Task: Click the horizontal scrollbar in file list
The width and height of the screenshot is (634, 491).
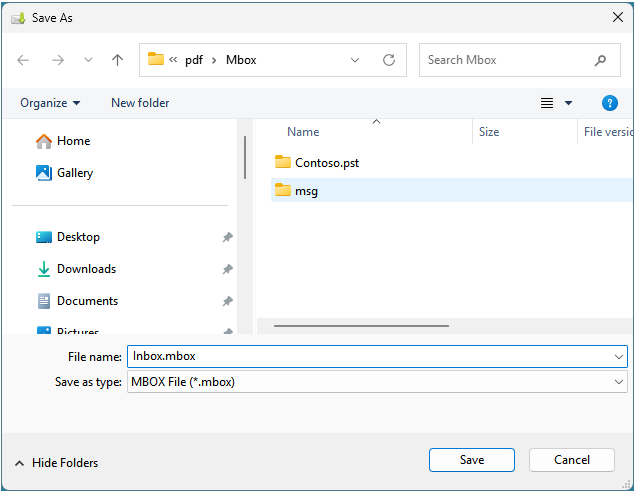Action: 360,325
